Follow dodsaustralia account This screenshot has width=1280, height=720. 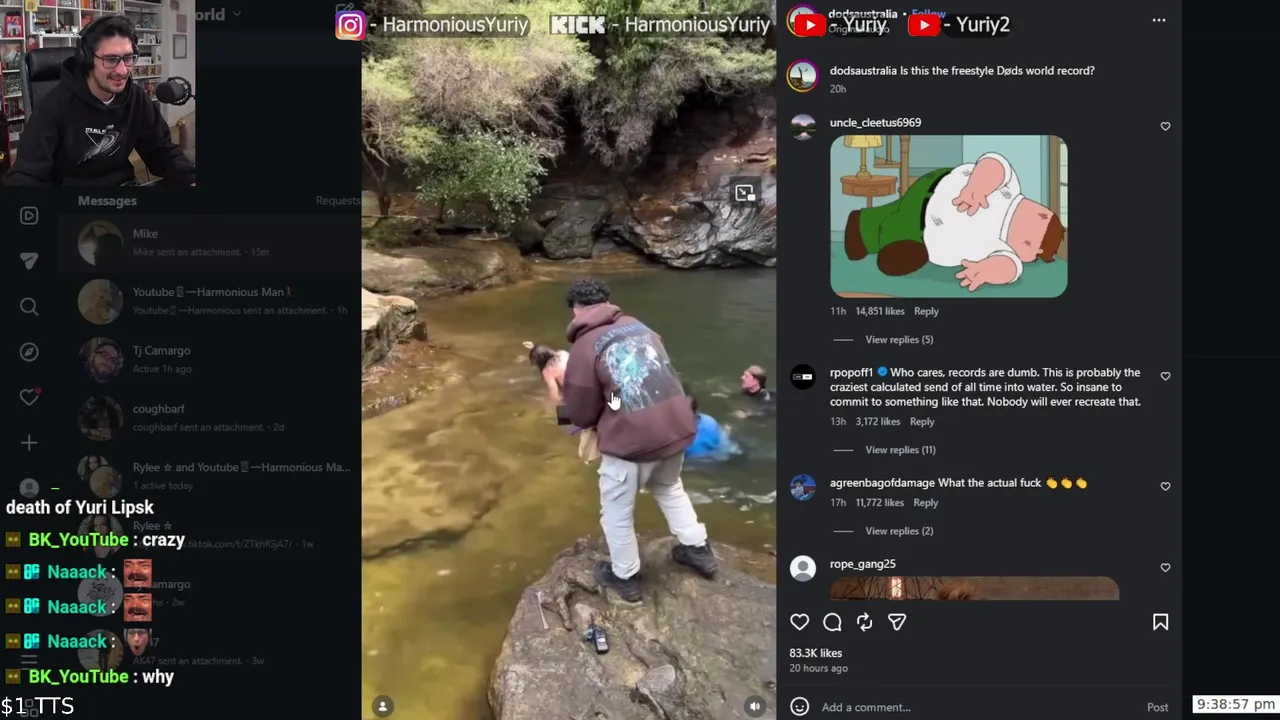click(928, 14)
